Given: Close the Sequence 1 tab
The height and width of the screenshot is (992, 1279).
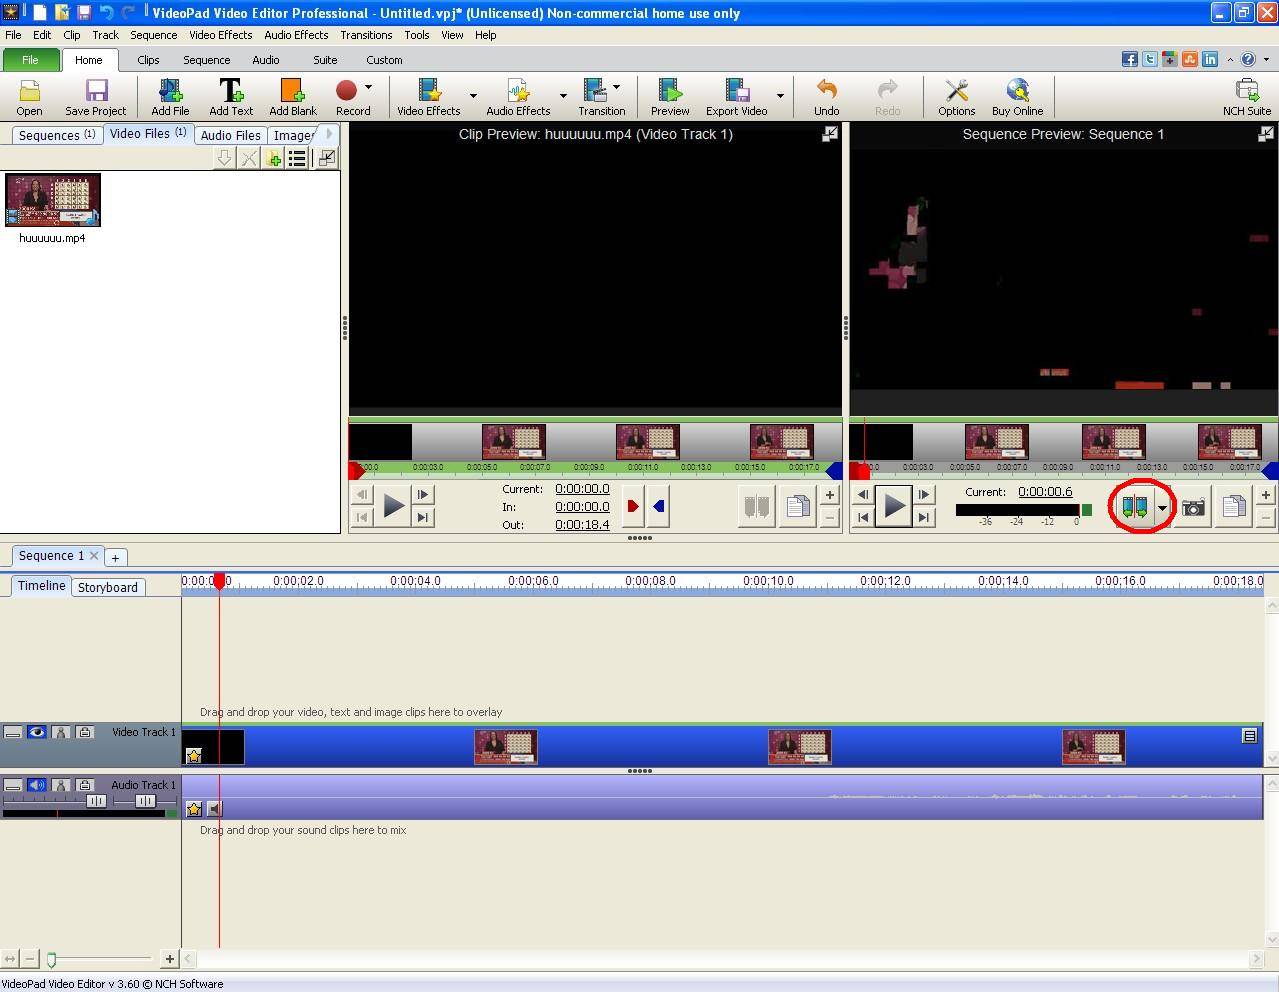Looking at the screenshot, I should [x=94, y=556].
